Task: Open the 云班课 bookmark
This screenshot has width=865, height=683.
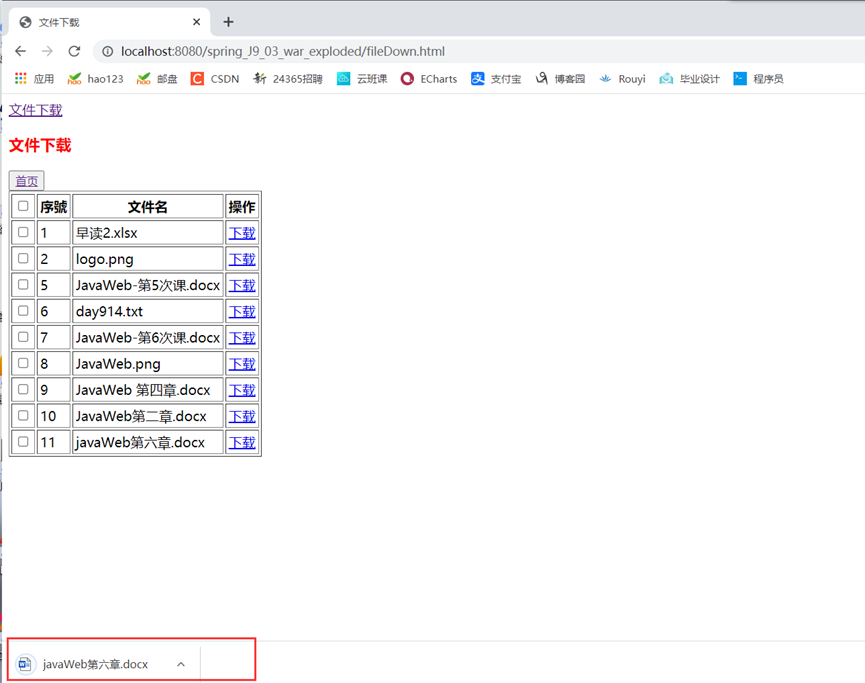Action: pos(362,79)
